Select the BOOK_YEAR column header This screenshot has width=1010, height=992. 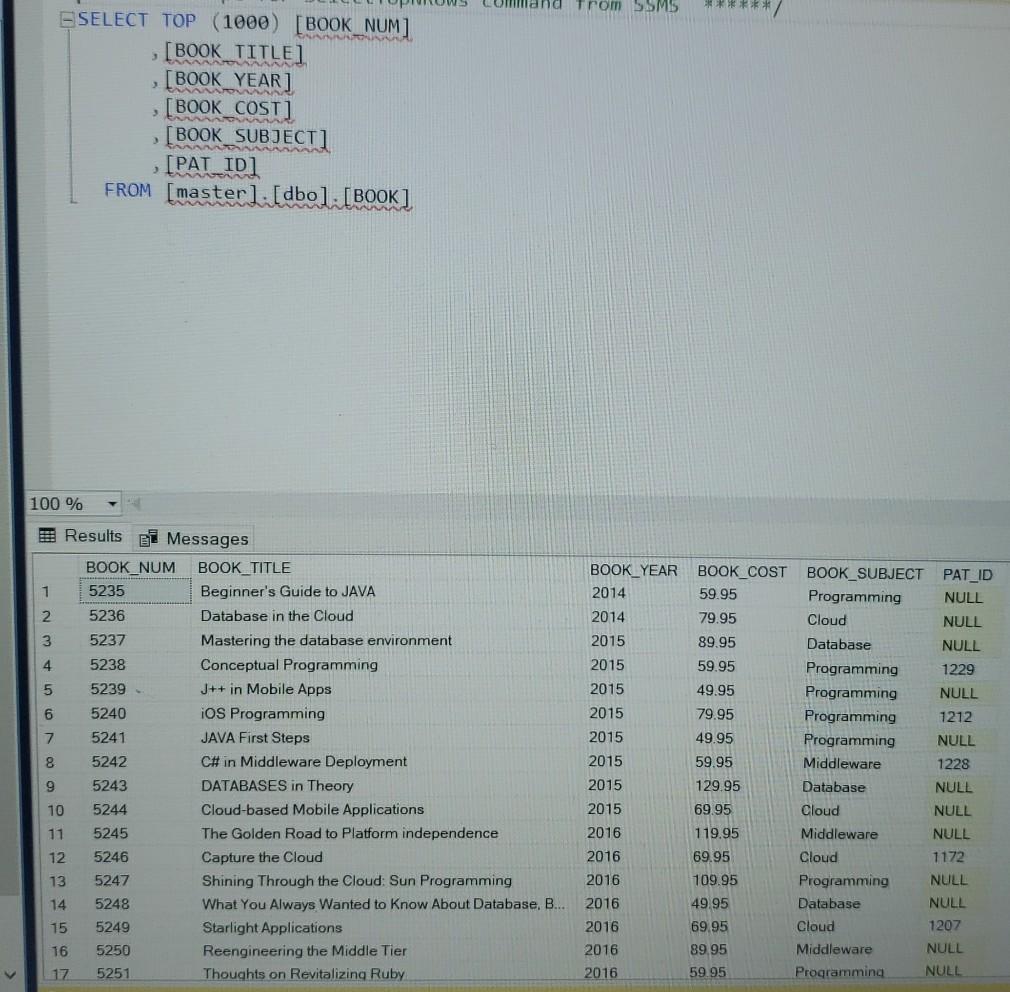point(633,568)
